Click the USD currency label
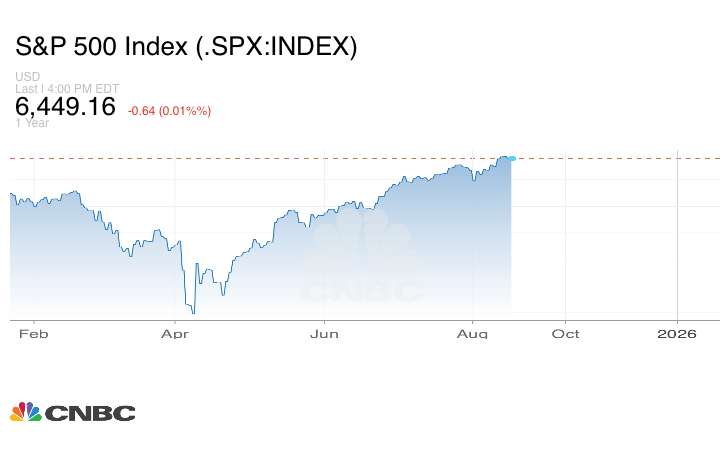The height and width of the screenshot is (450, 720). coord(26,77)
